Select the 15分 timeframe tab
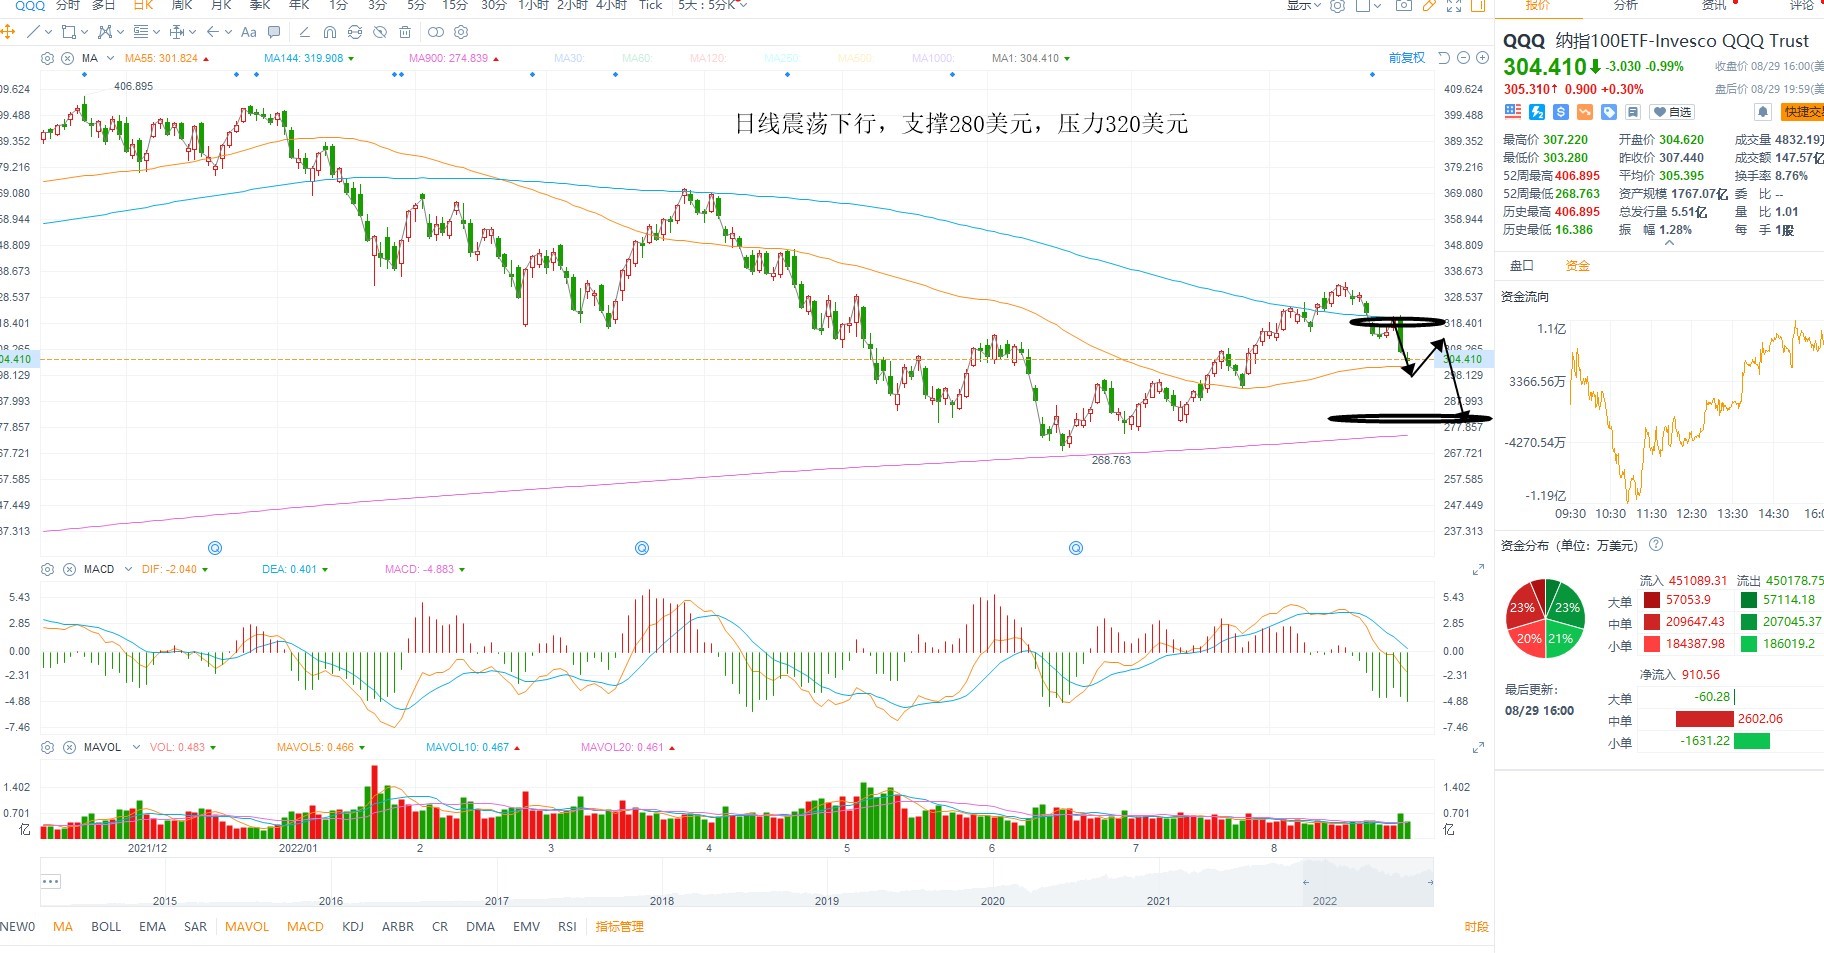This screenshot has width=1824, height=953. (x=455, y=6)
